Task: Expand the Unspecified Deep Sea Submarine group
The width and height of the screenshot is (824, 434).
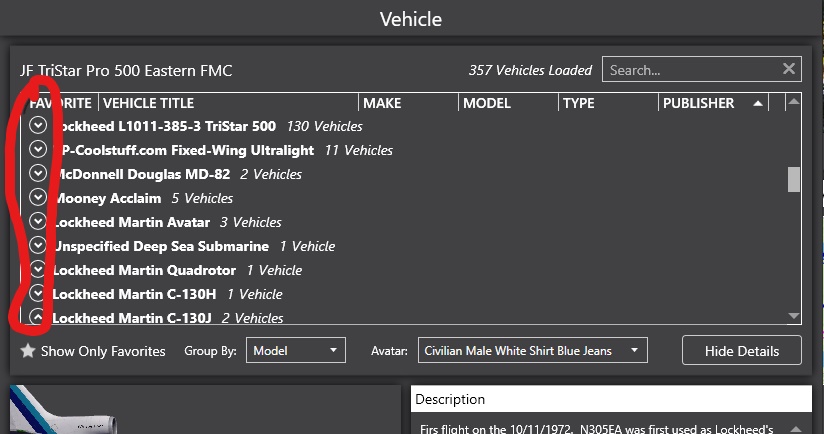Action: pyautogui.click(x=38, y=245)
